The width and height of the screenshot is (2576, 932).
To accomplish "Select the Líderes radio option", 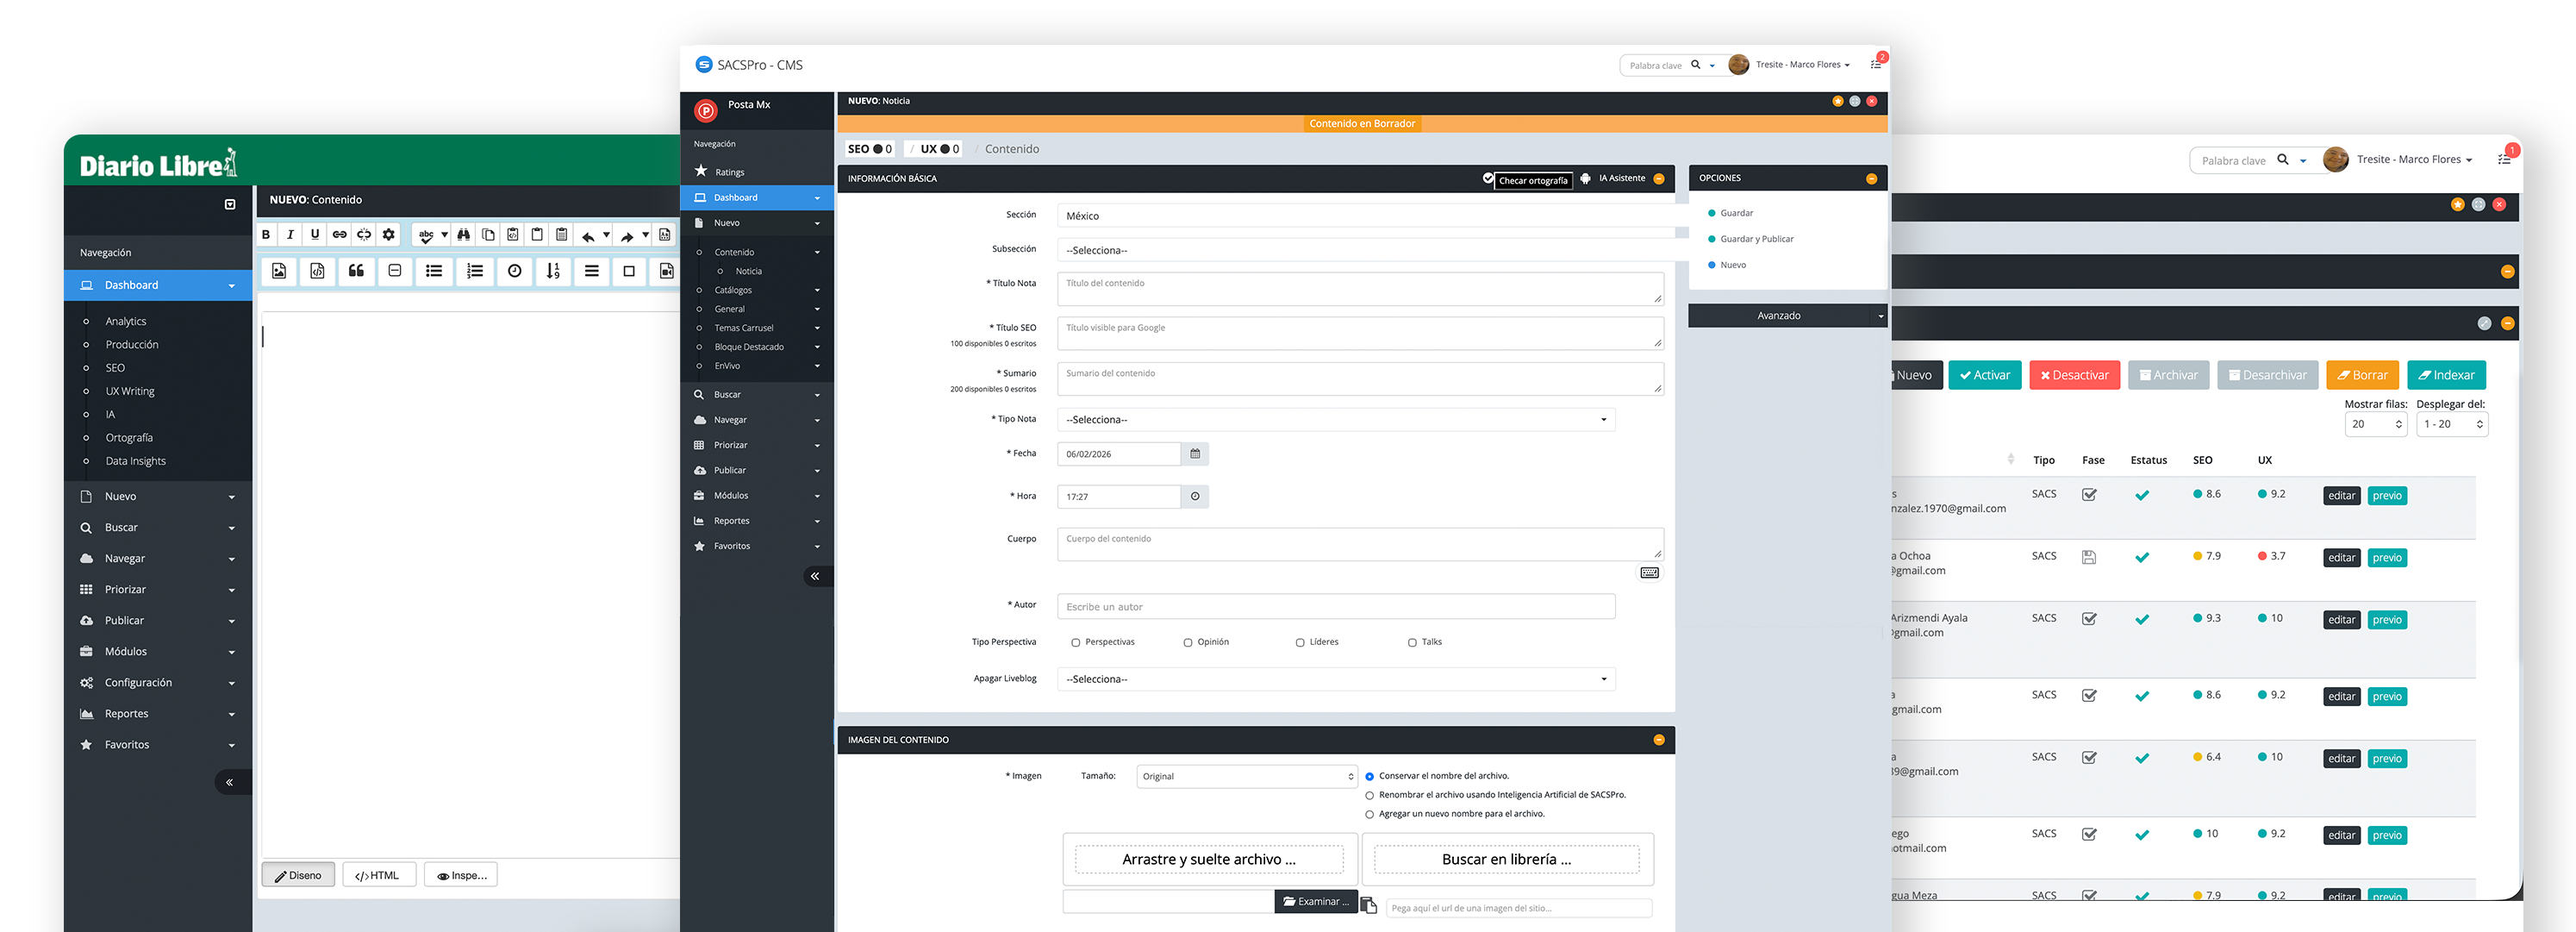I will 1300,643.
